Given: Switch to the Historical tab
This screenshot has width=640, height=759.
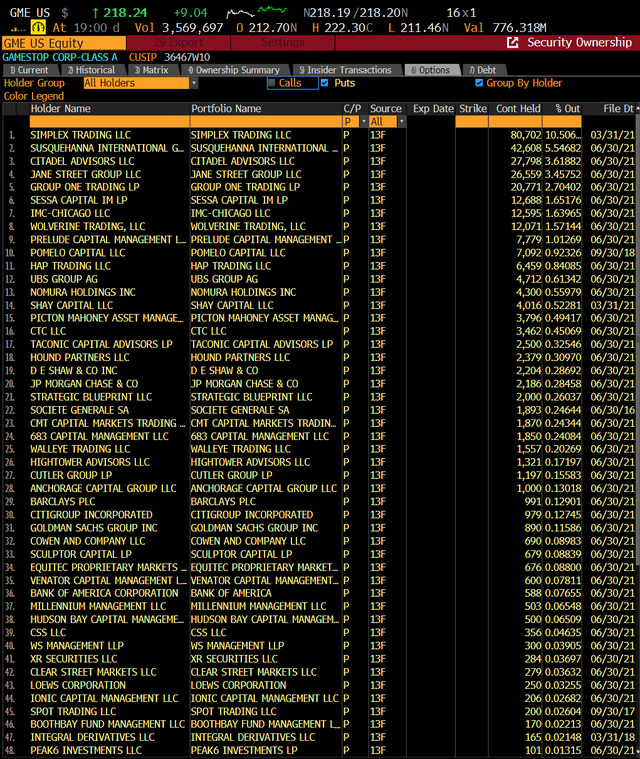Looking at the screenshot, I should 91,70.
